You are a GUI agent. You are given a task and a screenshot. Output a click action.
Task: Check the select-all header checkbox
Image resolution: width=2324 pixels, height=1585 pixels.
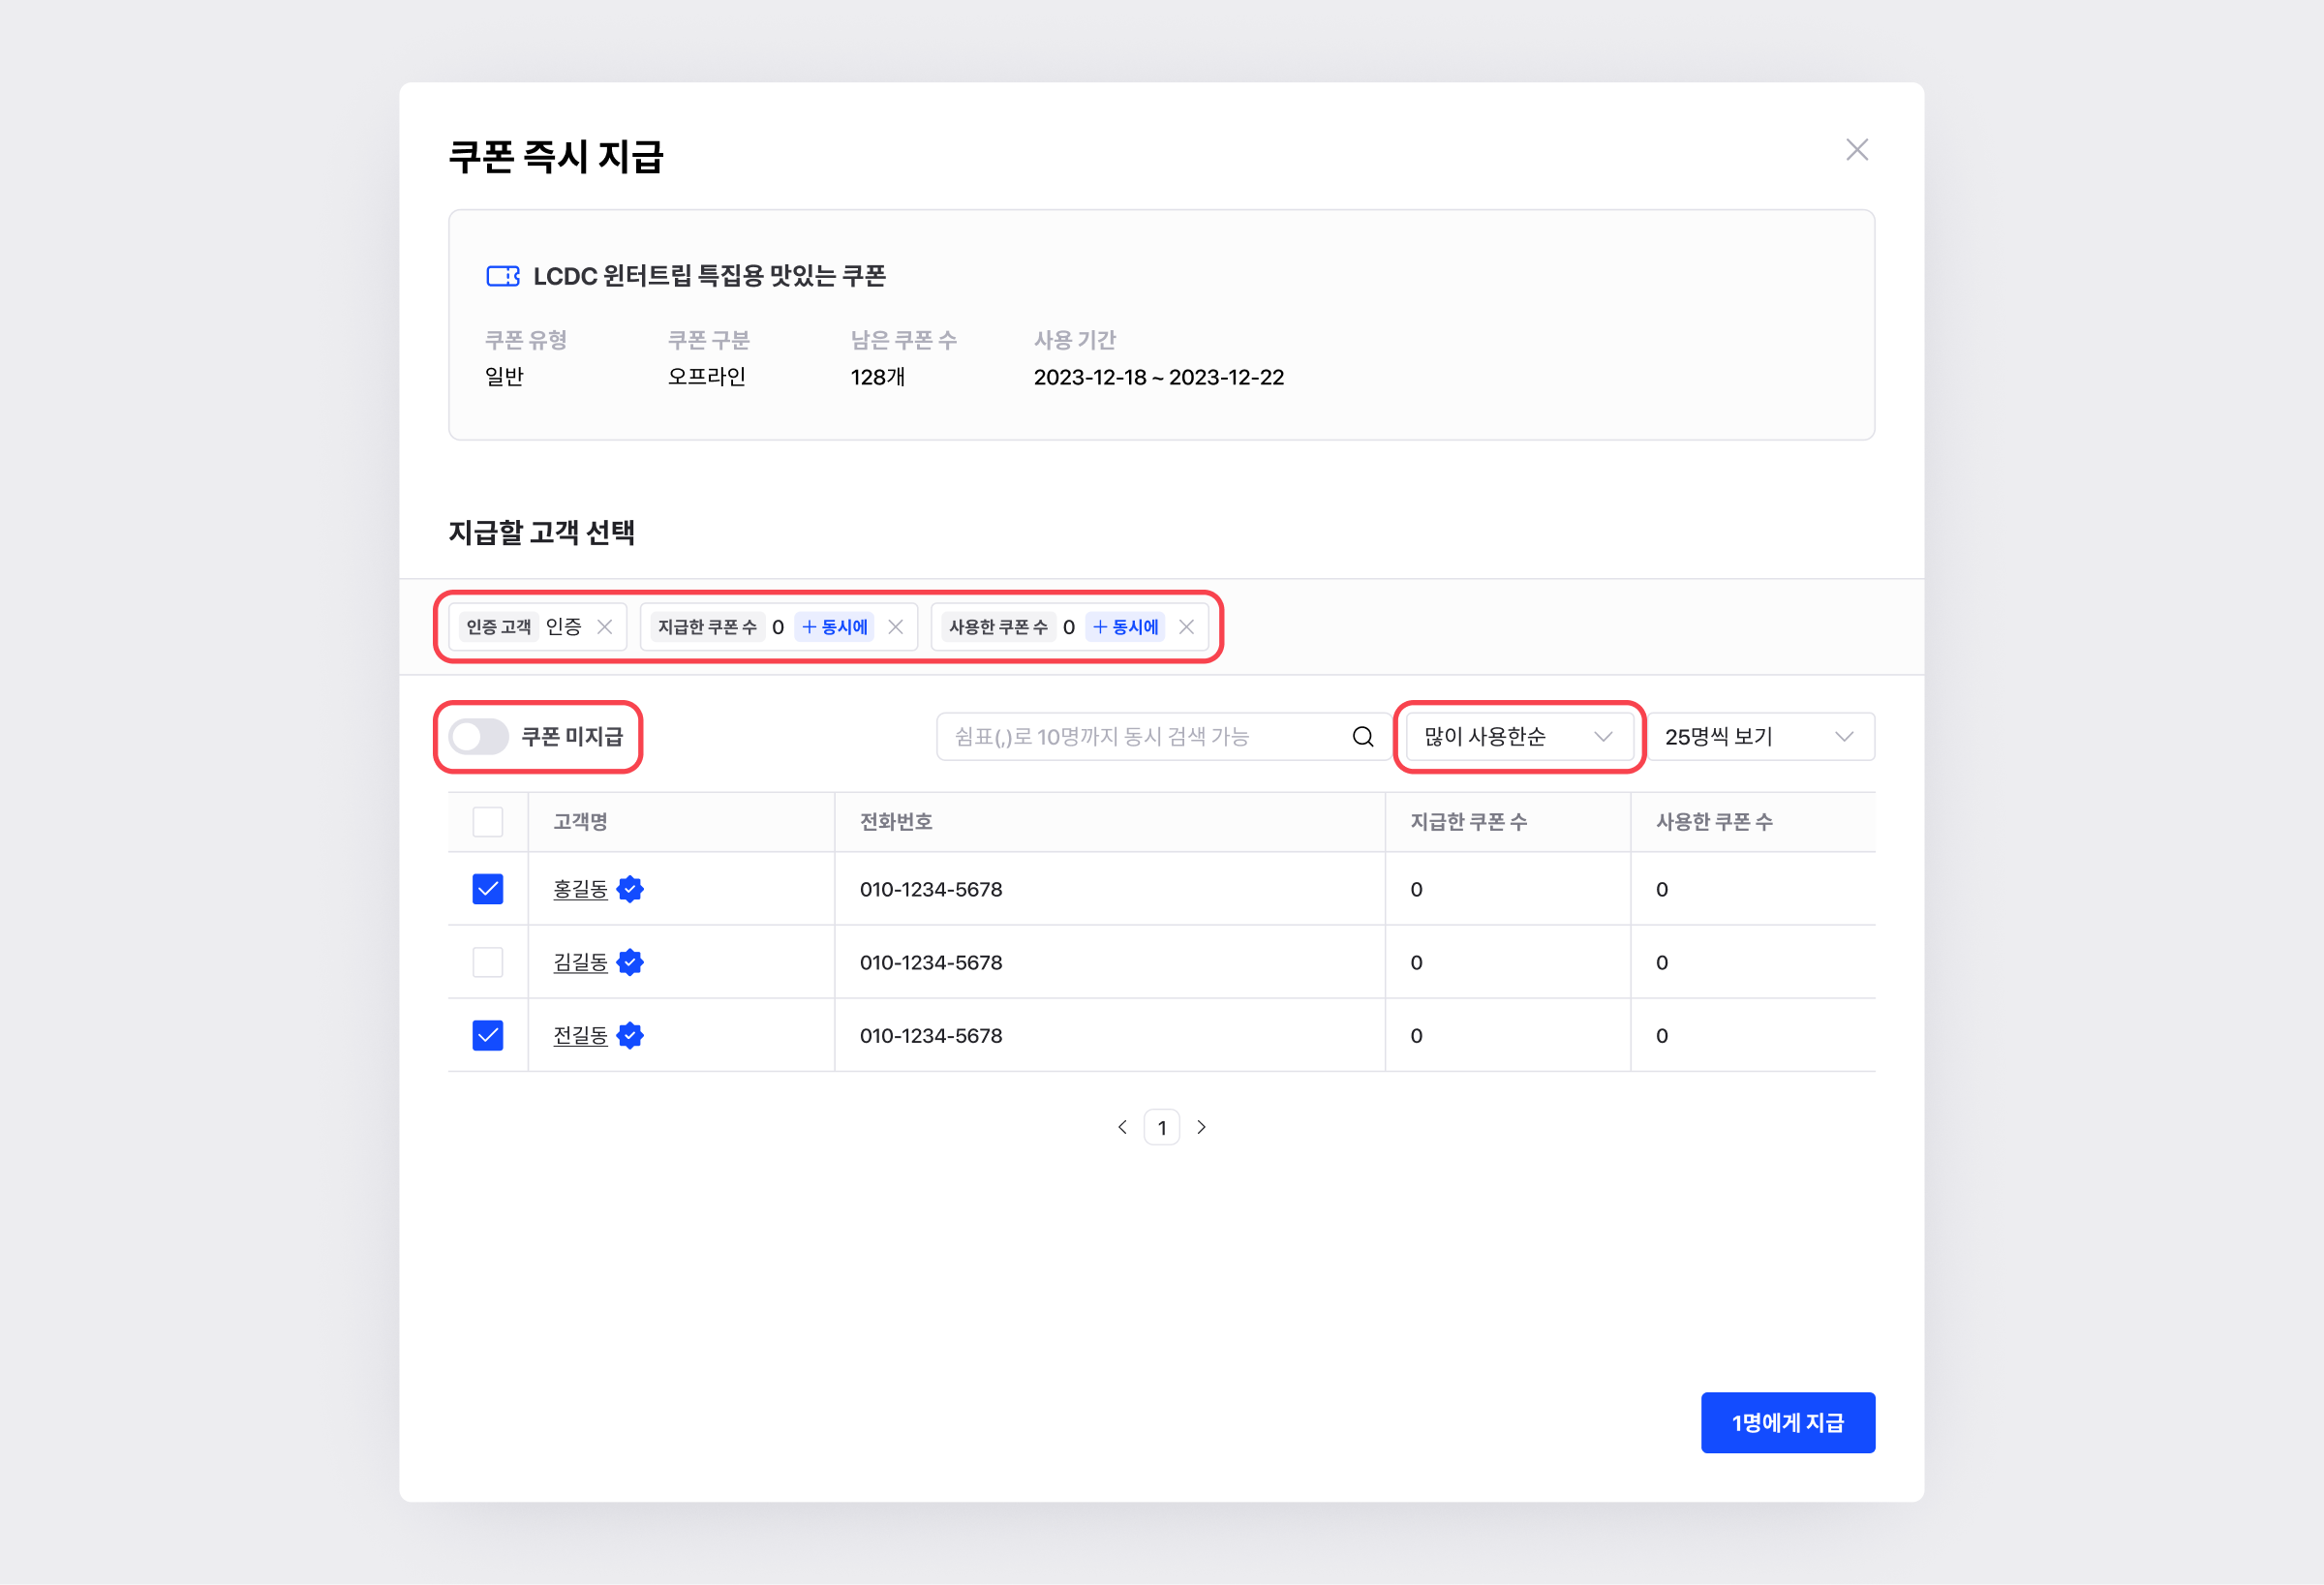(488, 822)
